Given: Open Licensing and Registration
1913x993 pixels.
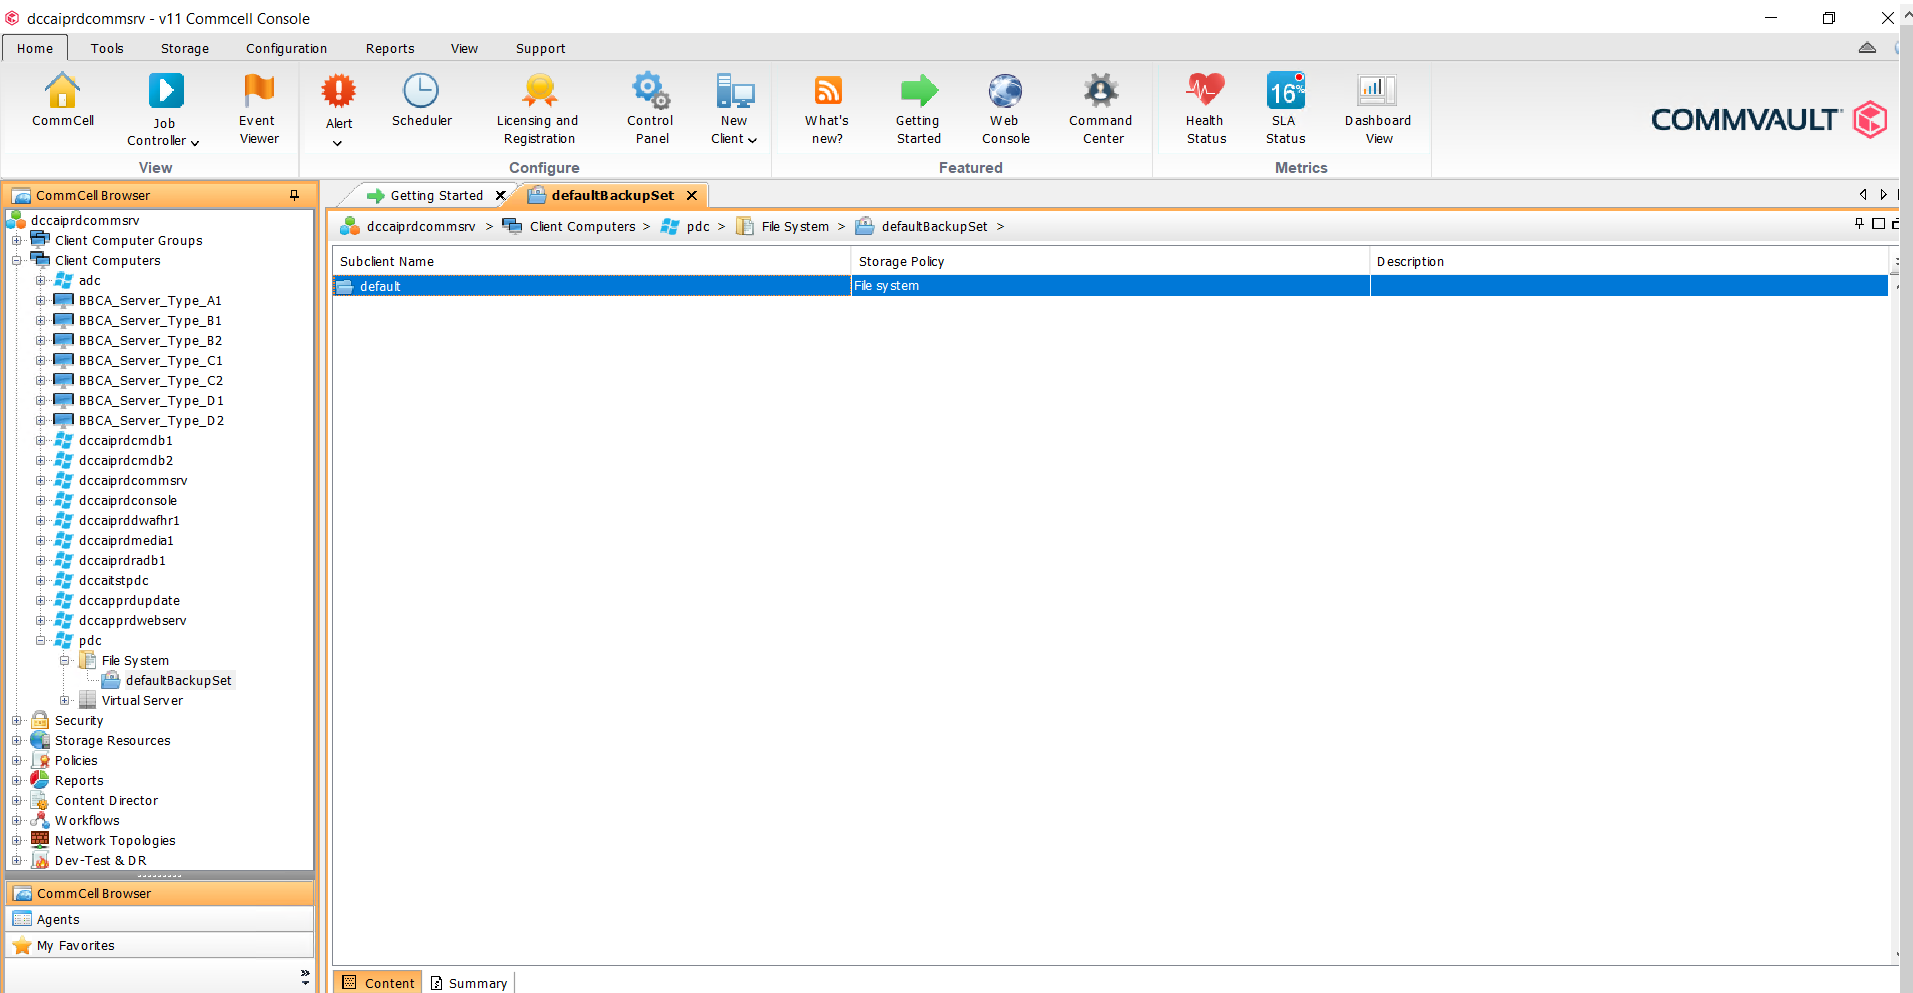Looking at the screenshot, I should point(539,108).
